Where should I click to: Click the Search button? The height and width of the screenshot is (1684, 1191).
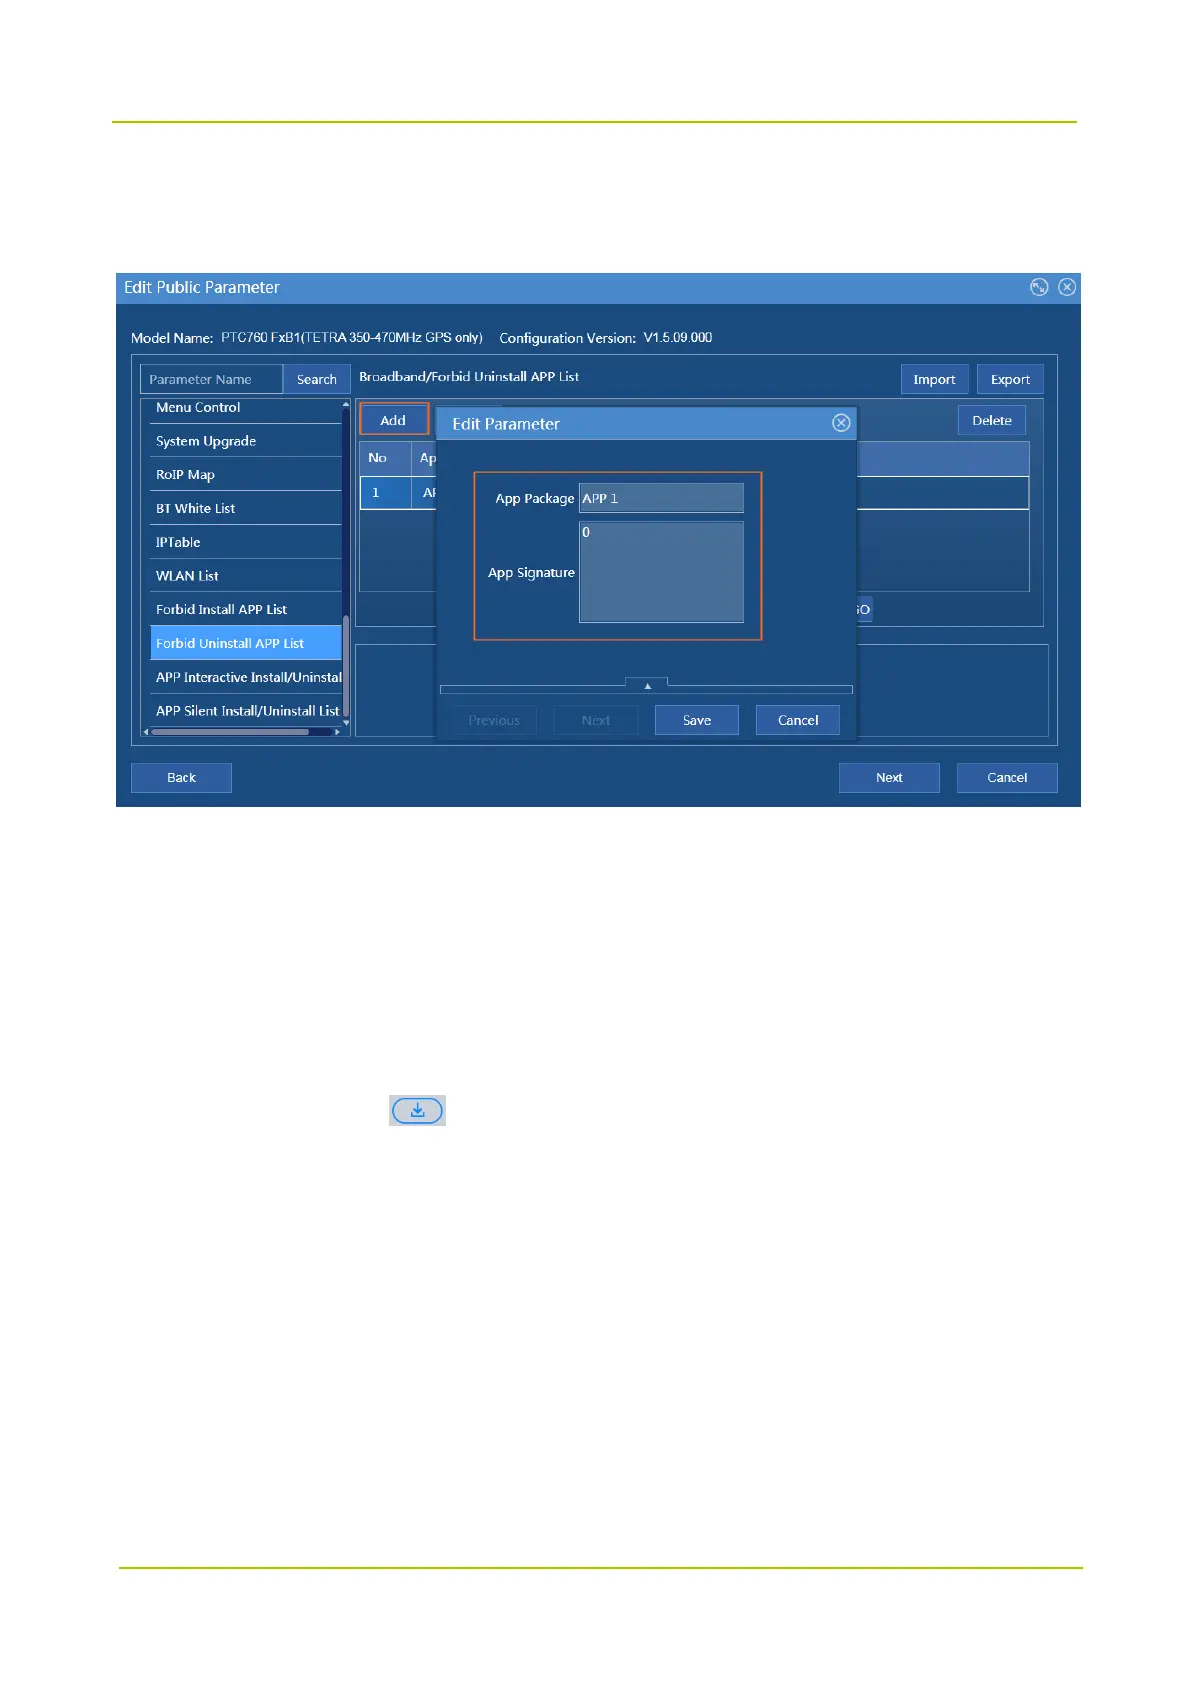(316, 379)
